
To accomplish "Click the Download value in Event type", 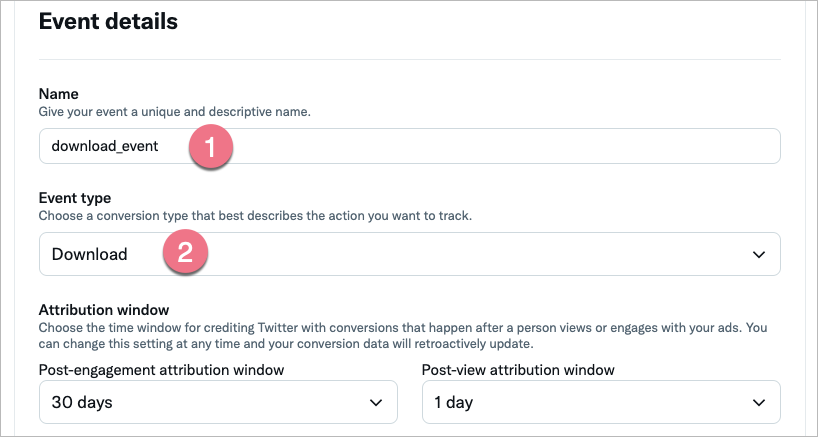I will coord(90,254).
